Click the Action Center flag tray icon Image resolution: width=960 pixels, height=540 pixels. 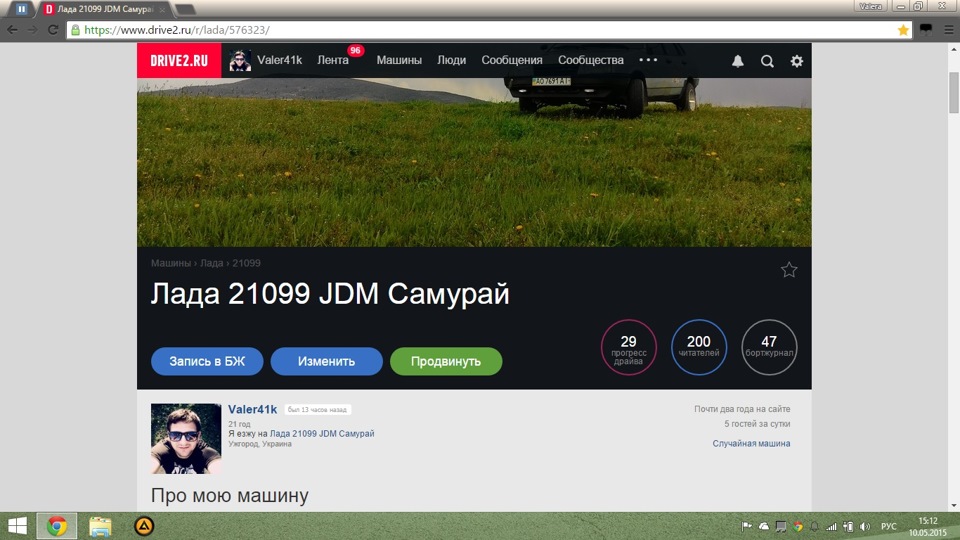[x=746, y=526]
